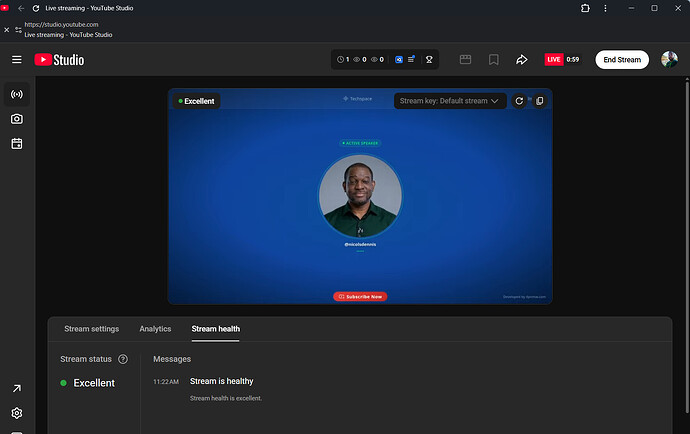Open the Manage calendar icon in sidebar

[17, 143]
